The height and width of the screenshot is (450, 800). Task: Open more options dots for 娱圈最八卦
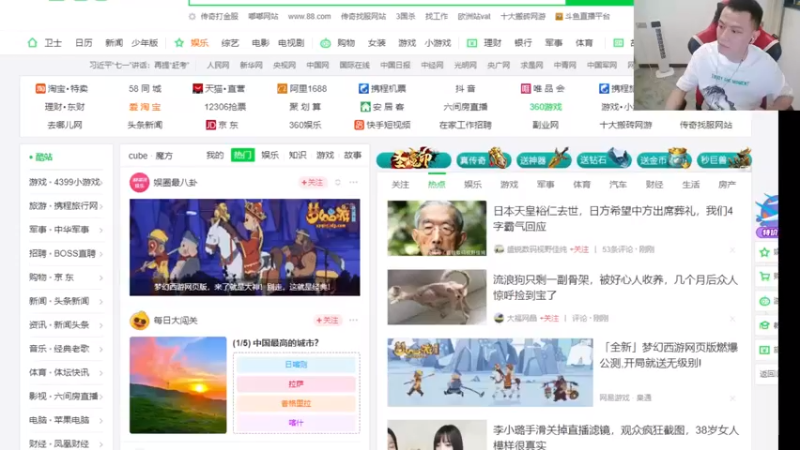pos(354,182)
